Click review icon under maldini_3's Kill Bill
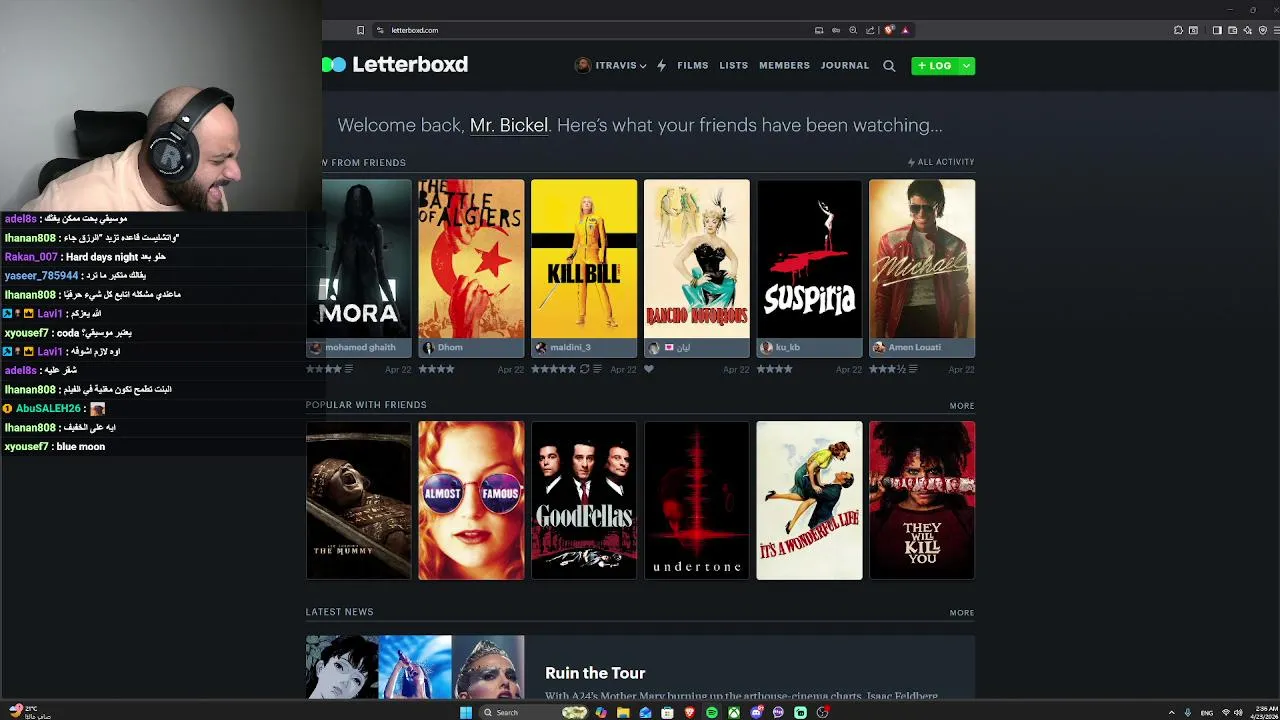 [597, 369]
